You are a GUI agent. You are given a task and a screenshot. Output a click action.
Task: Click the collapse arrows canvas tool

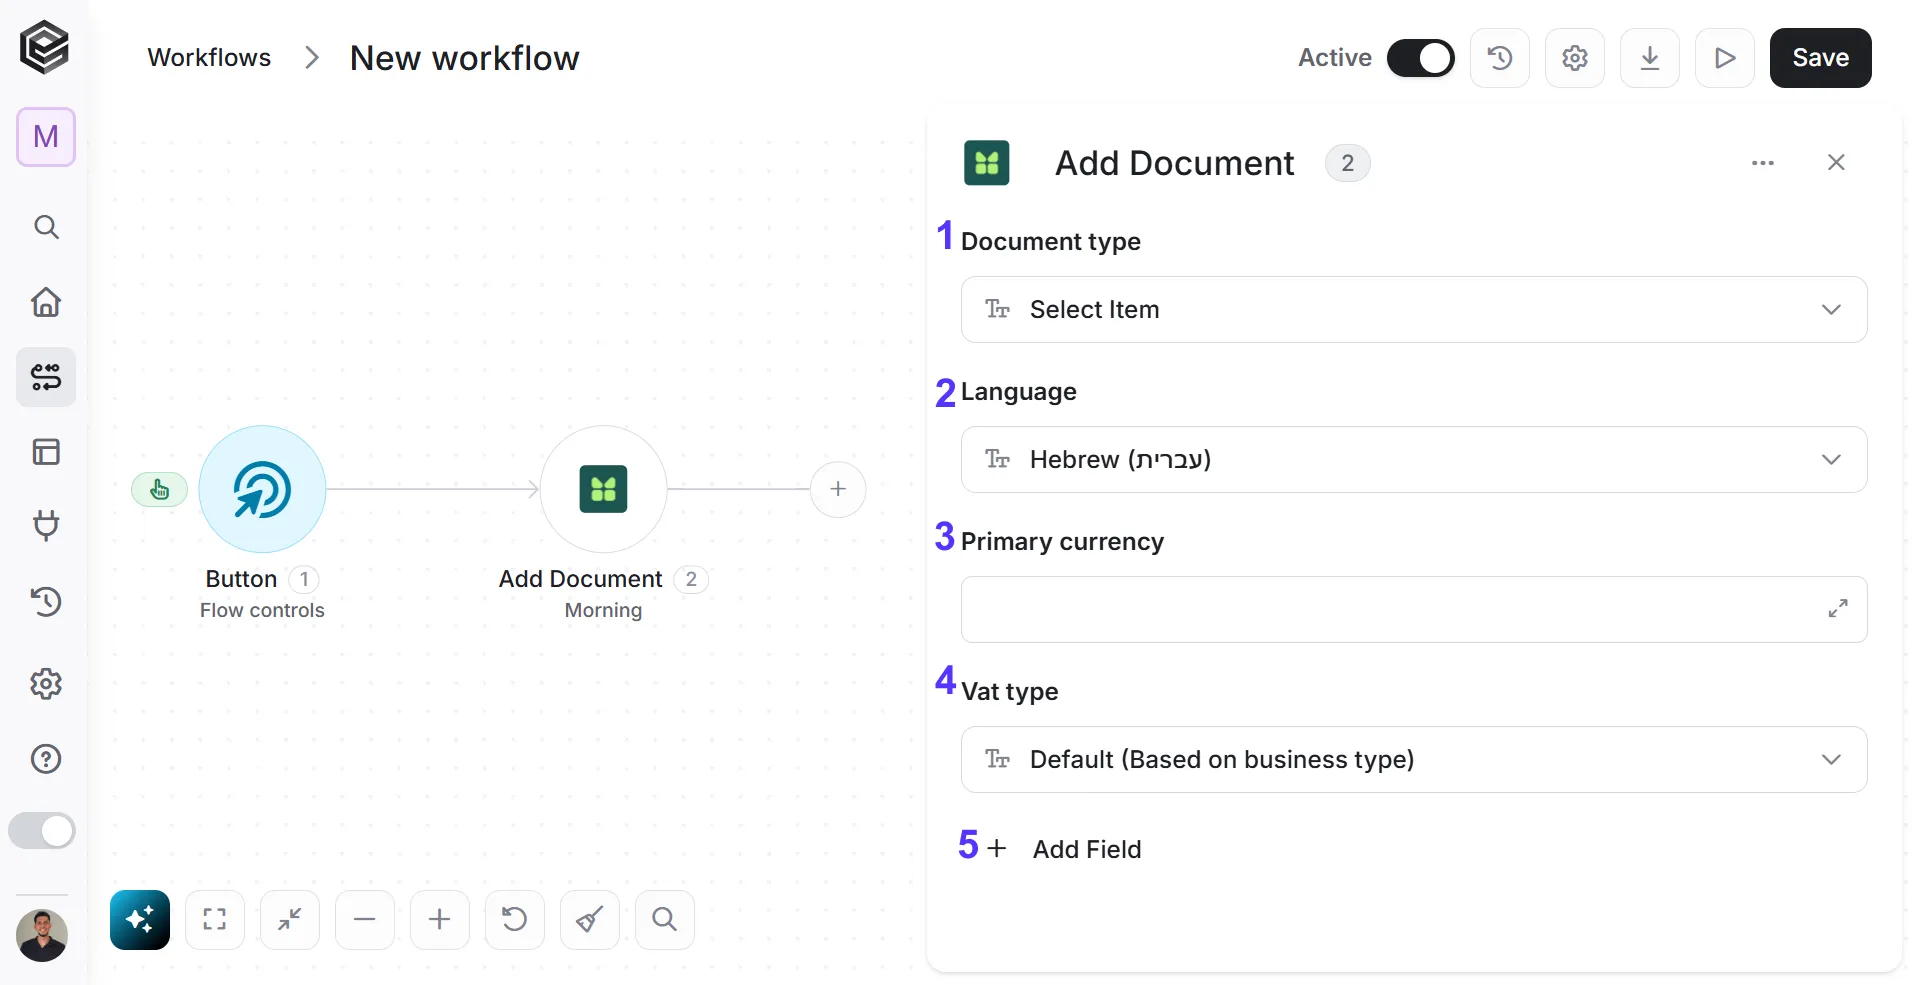(290, 920)
